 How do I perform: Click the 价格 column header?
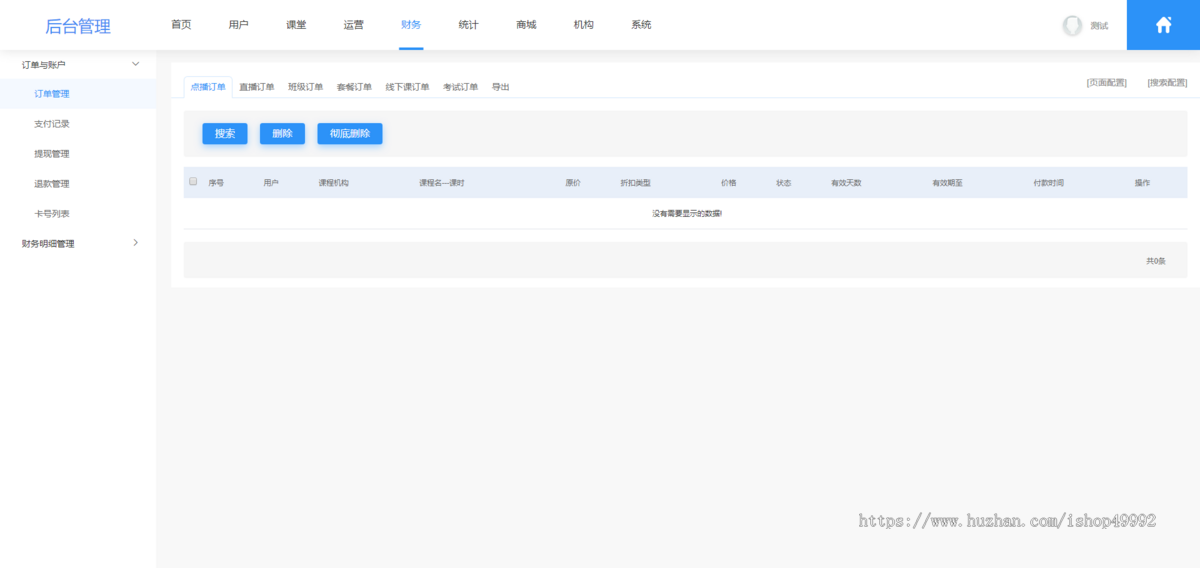point(729,183)
